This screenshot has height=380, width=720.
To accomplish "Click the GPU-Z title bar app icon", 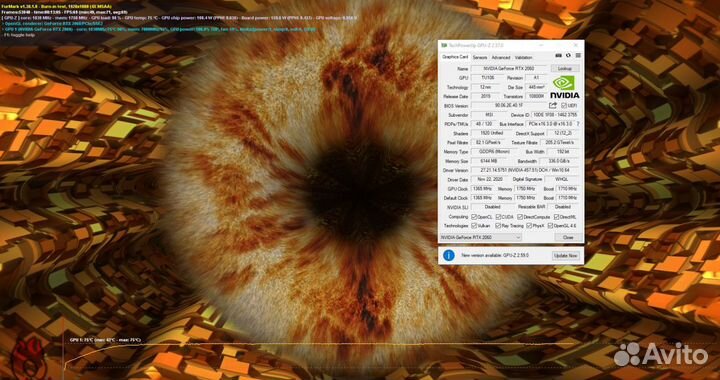I will (x=444, y=45).
